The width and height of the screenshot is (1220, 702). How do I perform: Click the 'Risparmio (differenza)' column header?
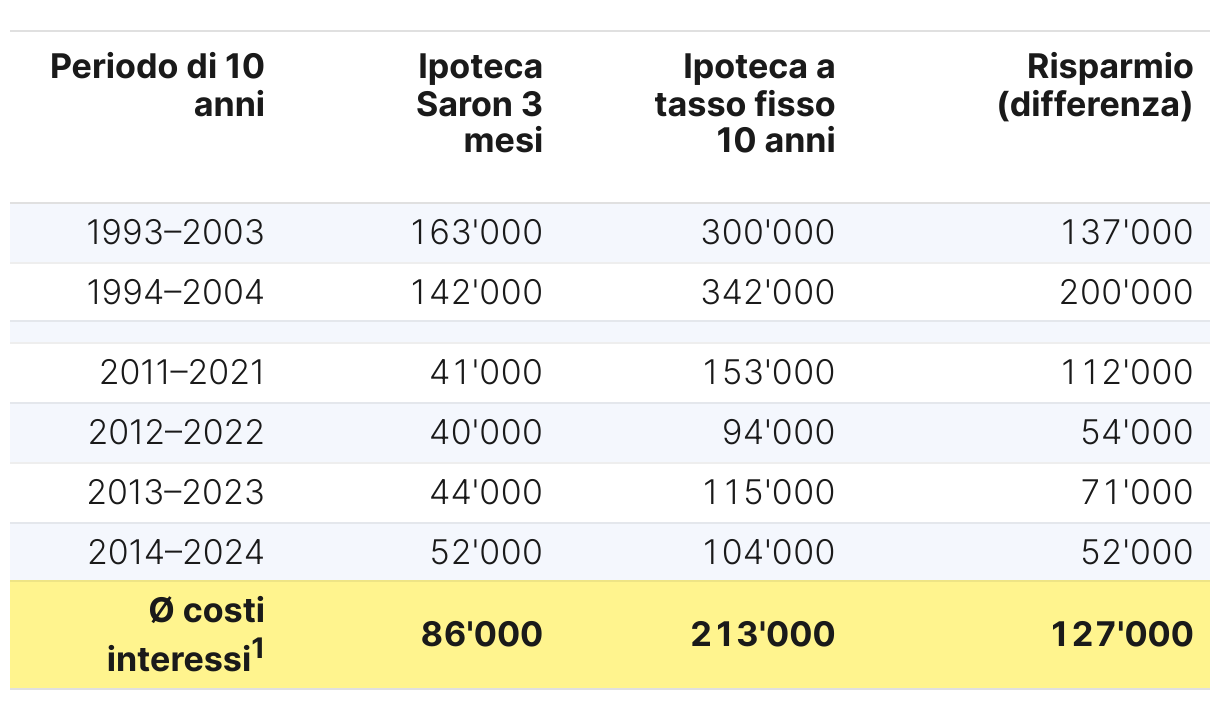[1095, 85]
